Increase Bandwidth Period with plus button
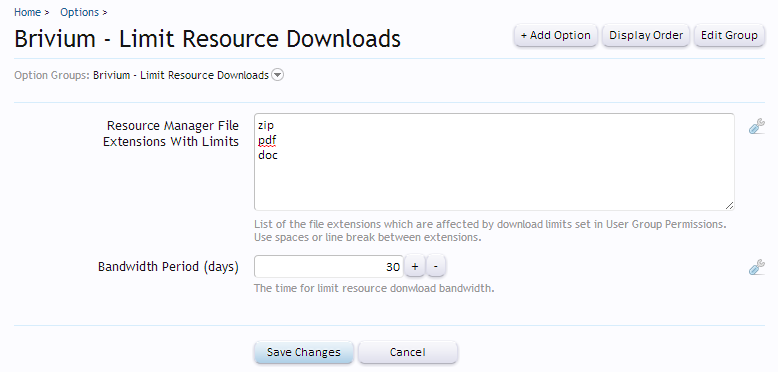The width and height of the screenshot is (778, 372). [415, 267]
